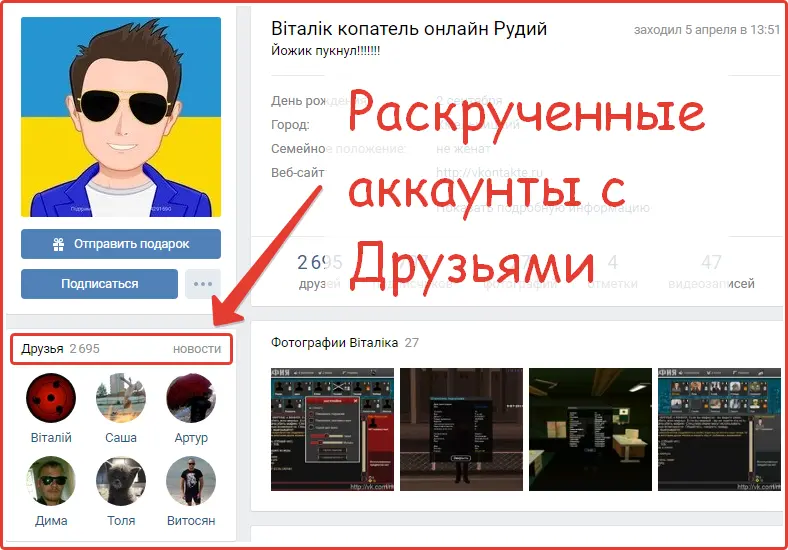
Task: Open friend Толя's avatar
Action: 121,481
